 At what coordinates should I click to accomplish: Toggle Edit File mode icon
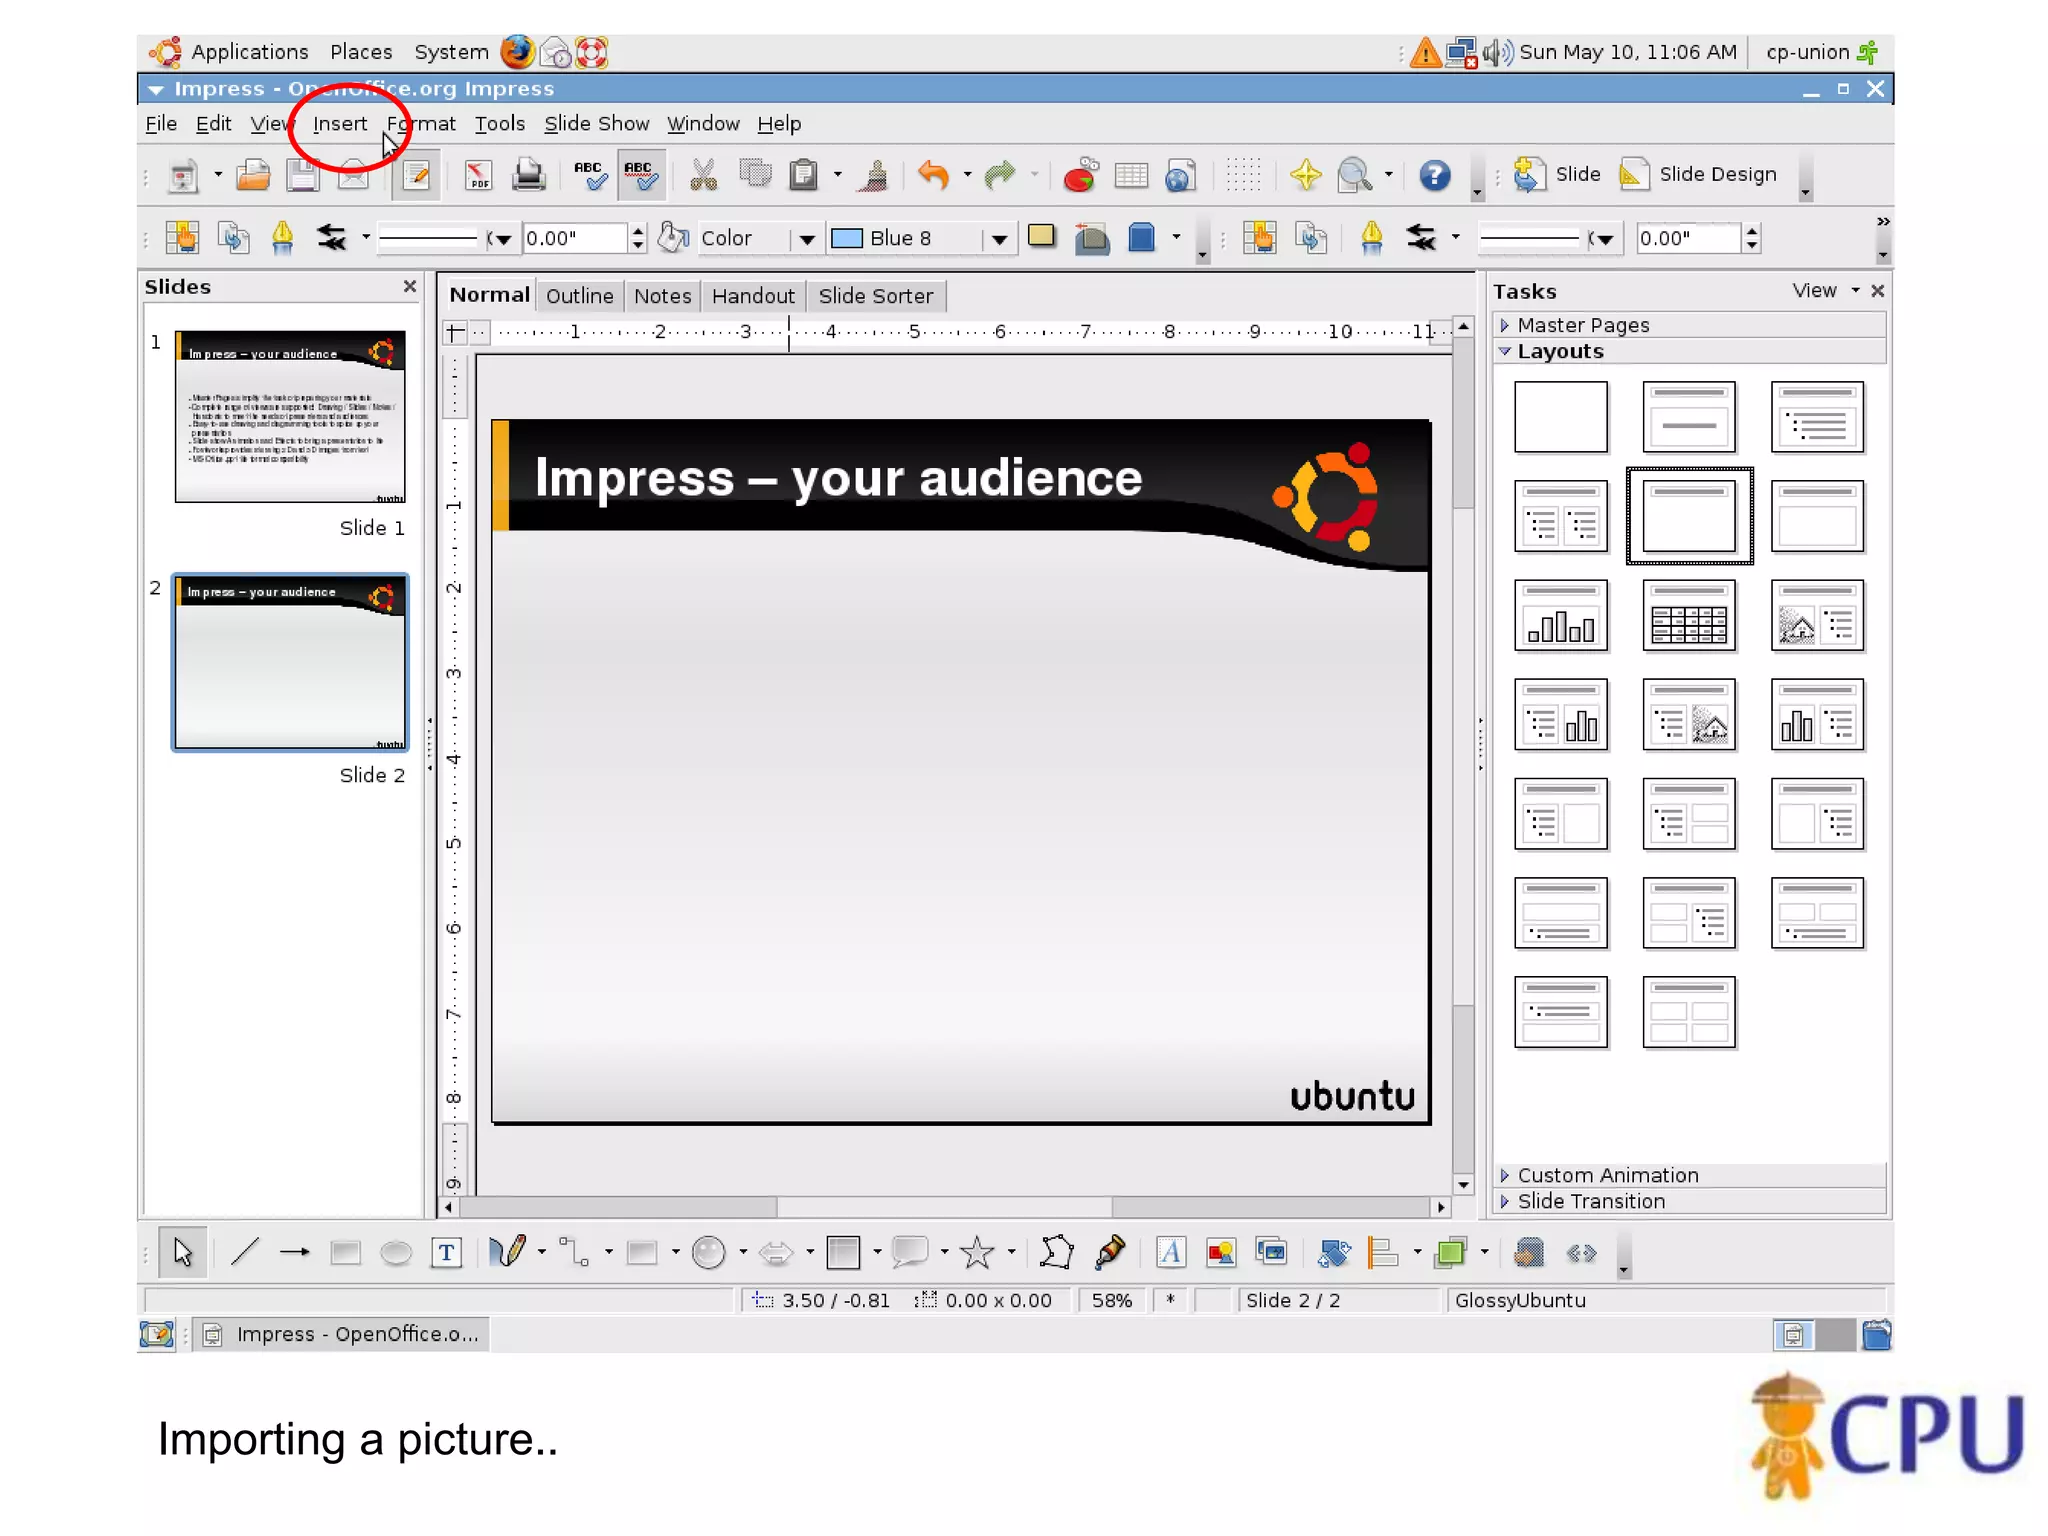416,176
